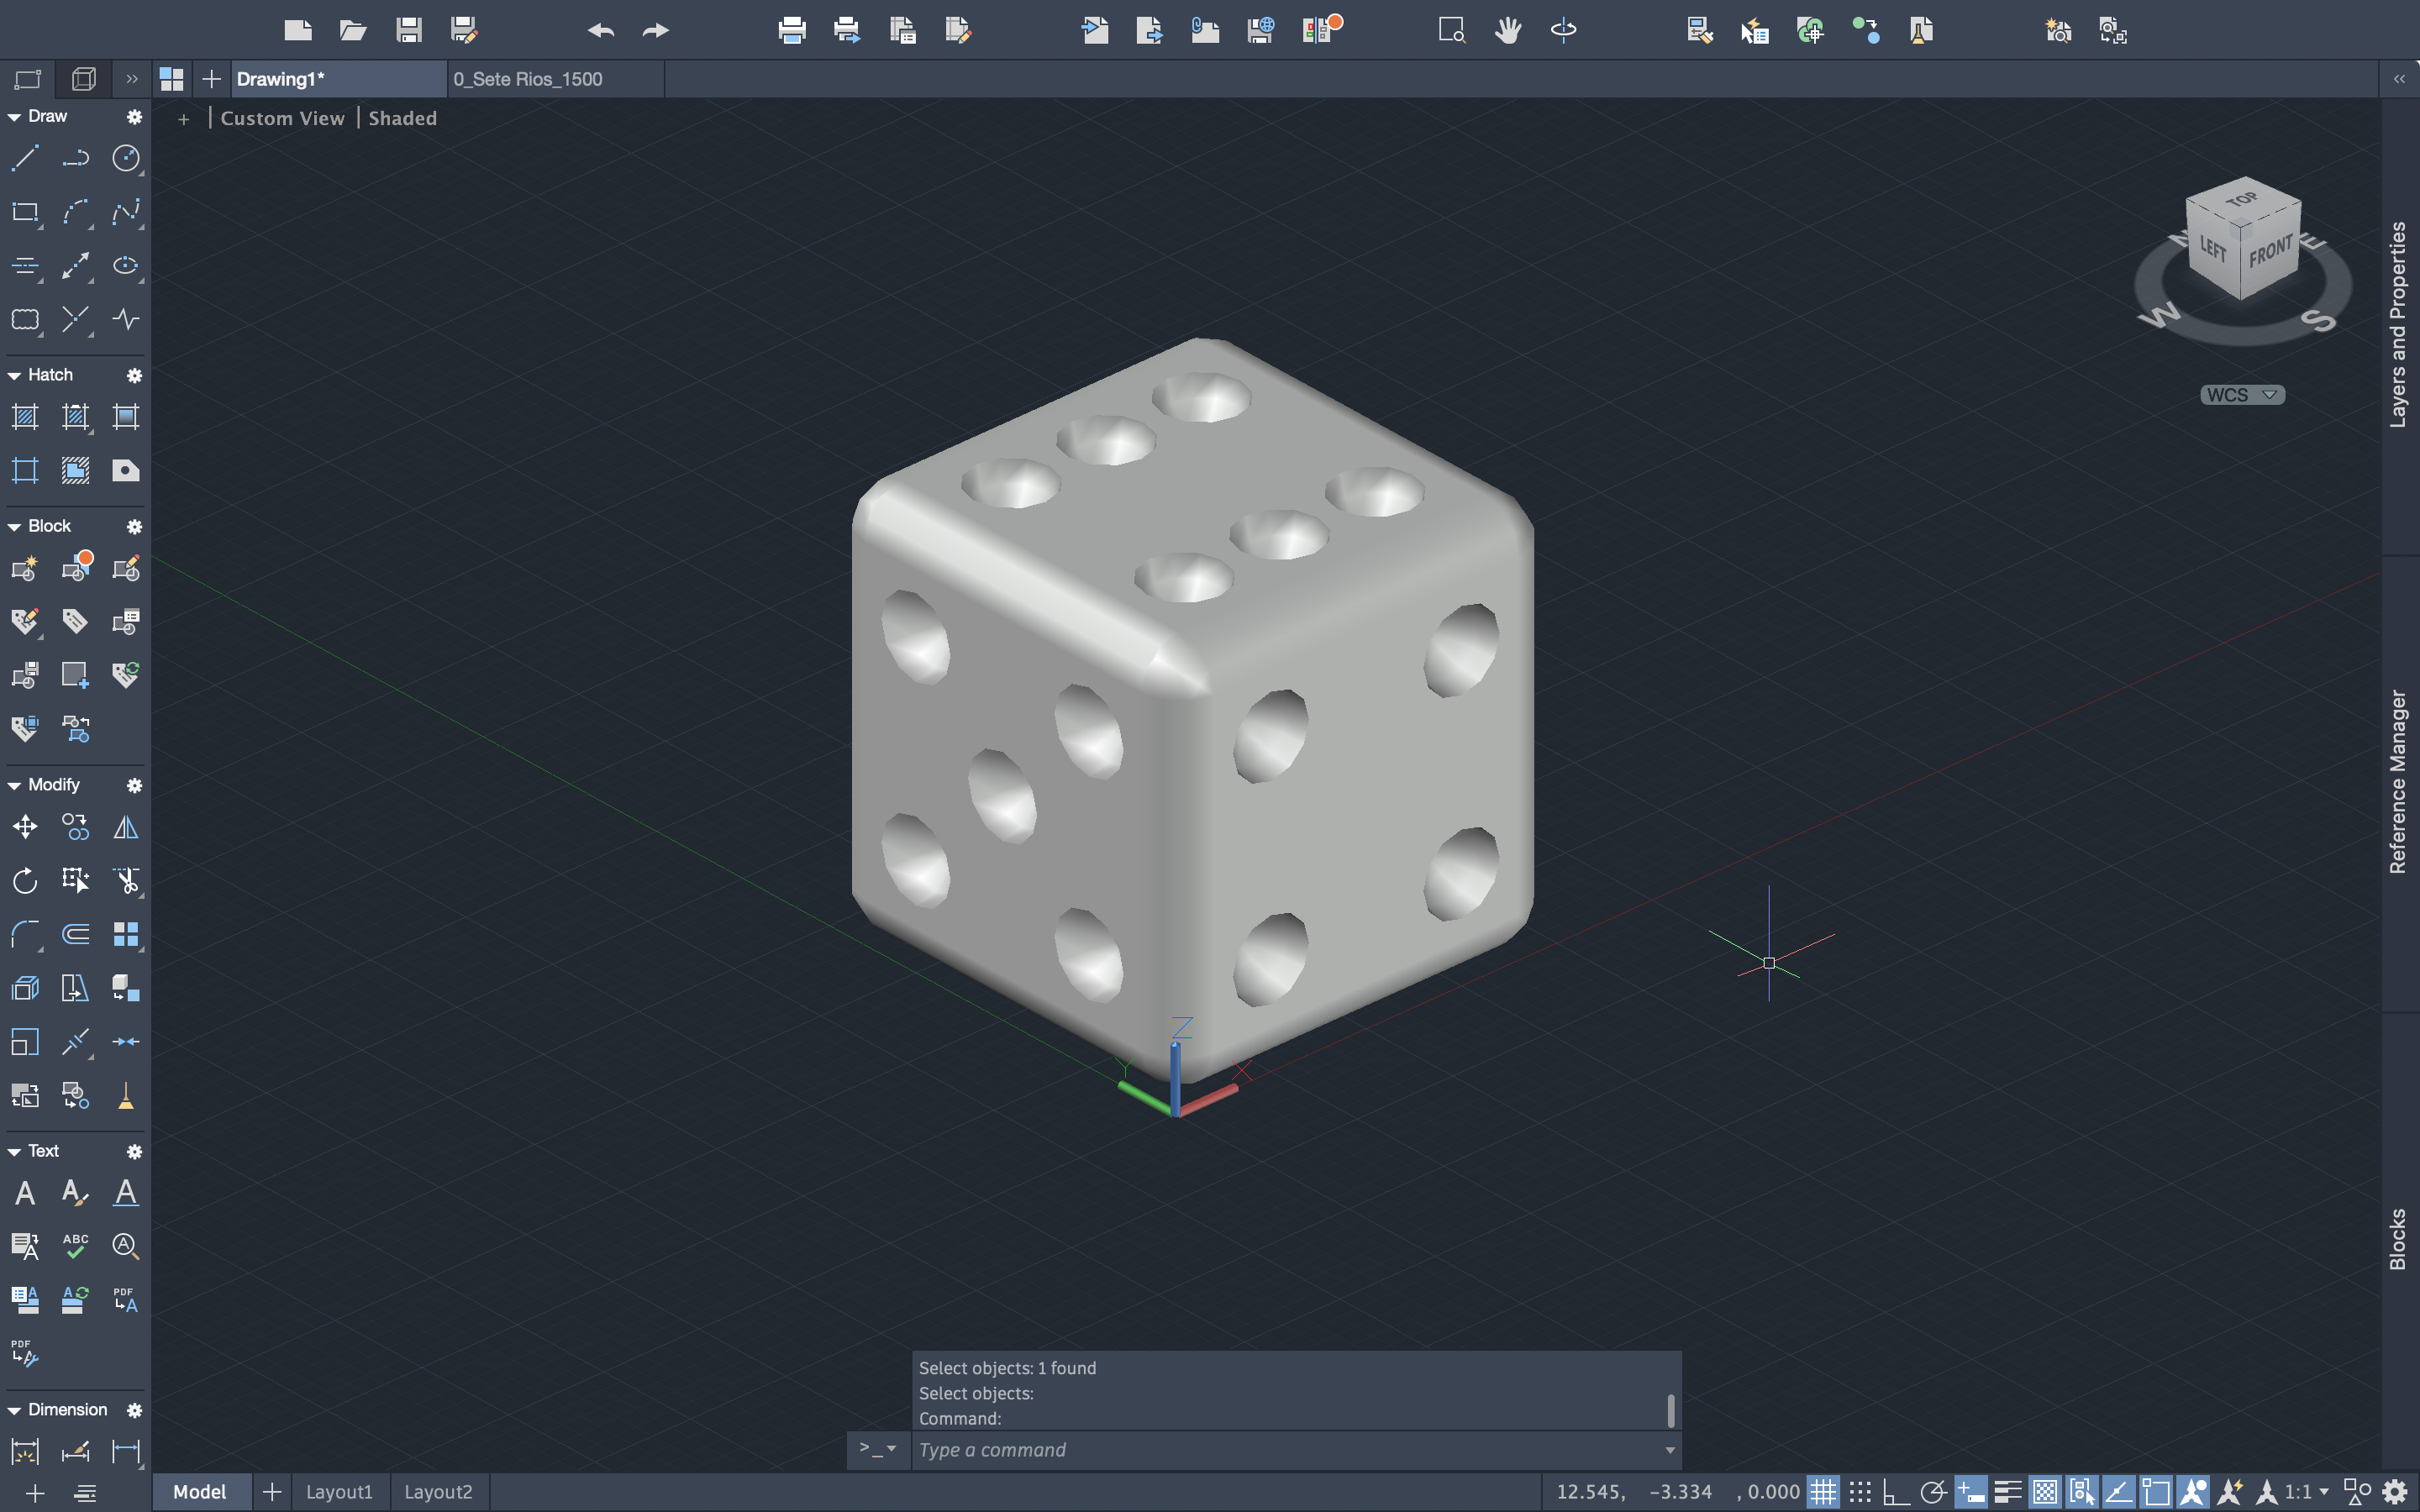Toggle polar tracking in status bar
The height and width of the screenshot is (1512, 2420).
pos(1933,1492)
